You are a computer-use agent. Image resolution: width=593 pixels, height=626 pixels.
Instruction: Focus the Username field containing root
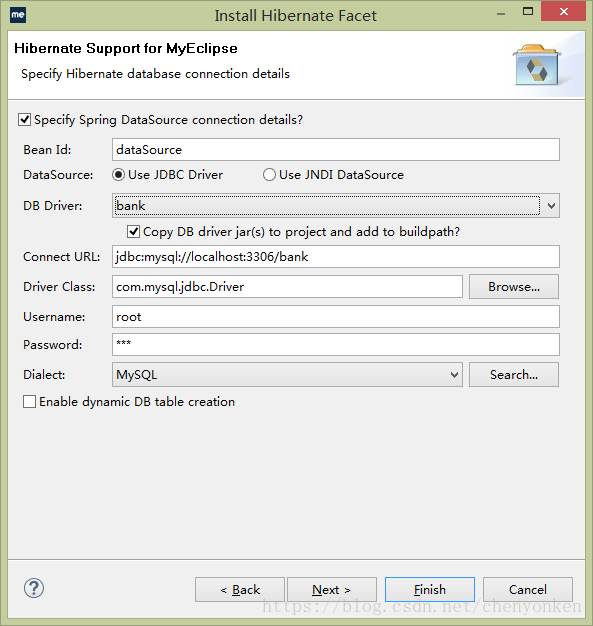point(335,317)
